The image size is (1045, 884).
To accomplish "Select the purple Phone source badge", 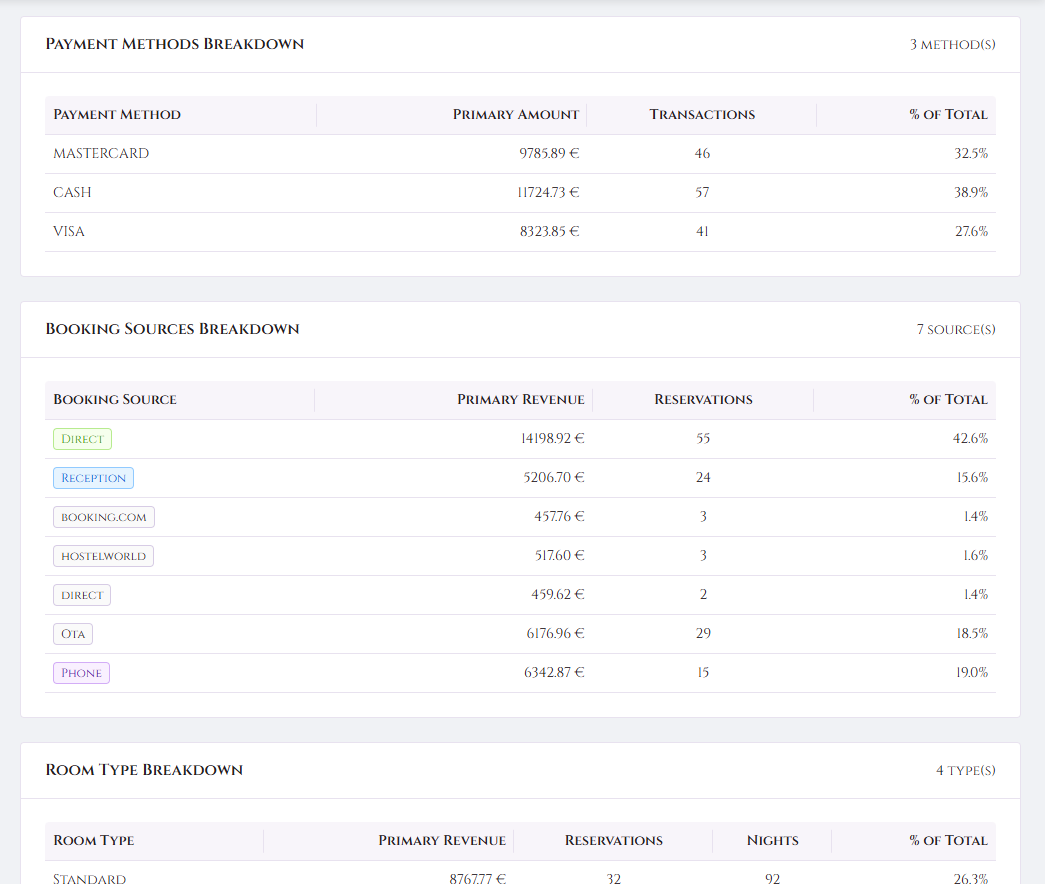I will [81, 673].
